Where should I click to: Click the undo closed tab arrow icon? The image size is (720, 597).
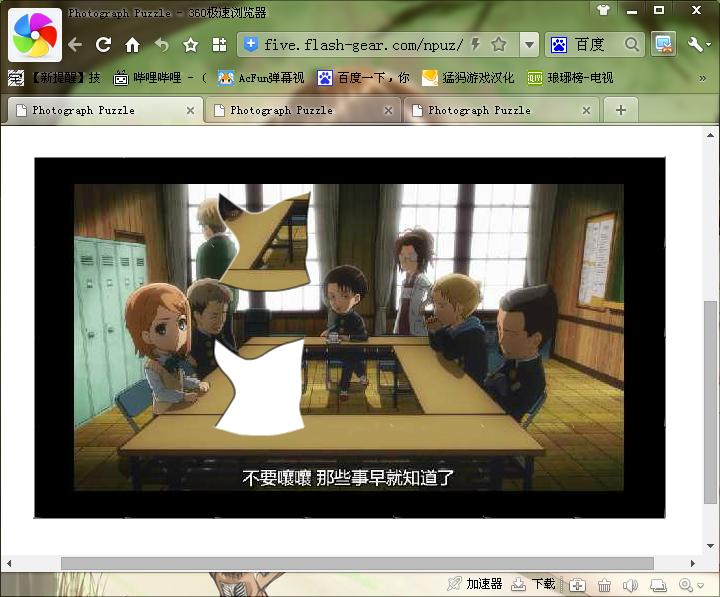(x=161, y=45)
